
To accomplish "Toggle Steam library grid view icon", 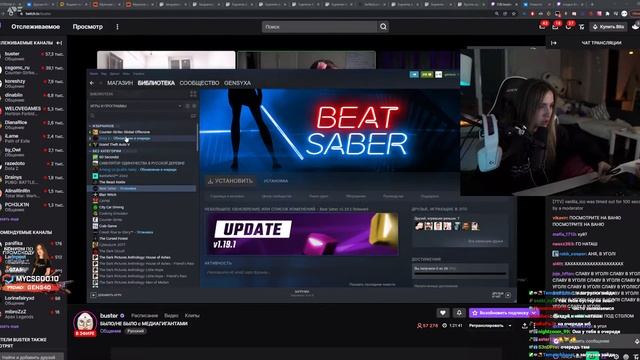I will click(193, 94).
